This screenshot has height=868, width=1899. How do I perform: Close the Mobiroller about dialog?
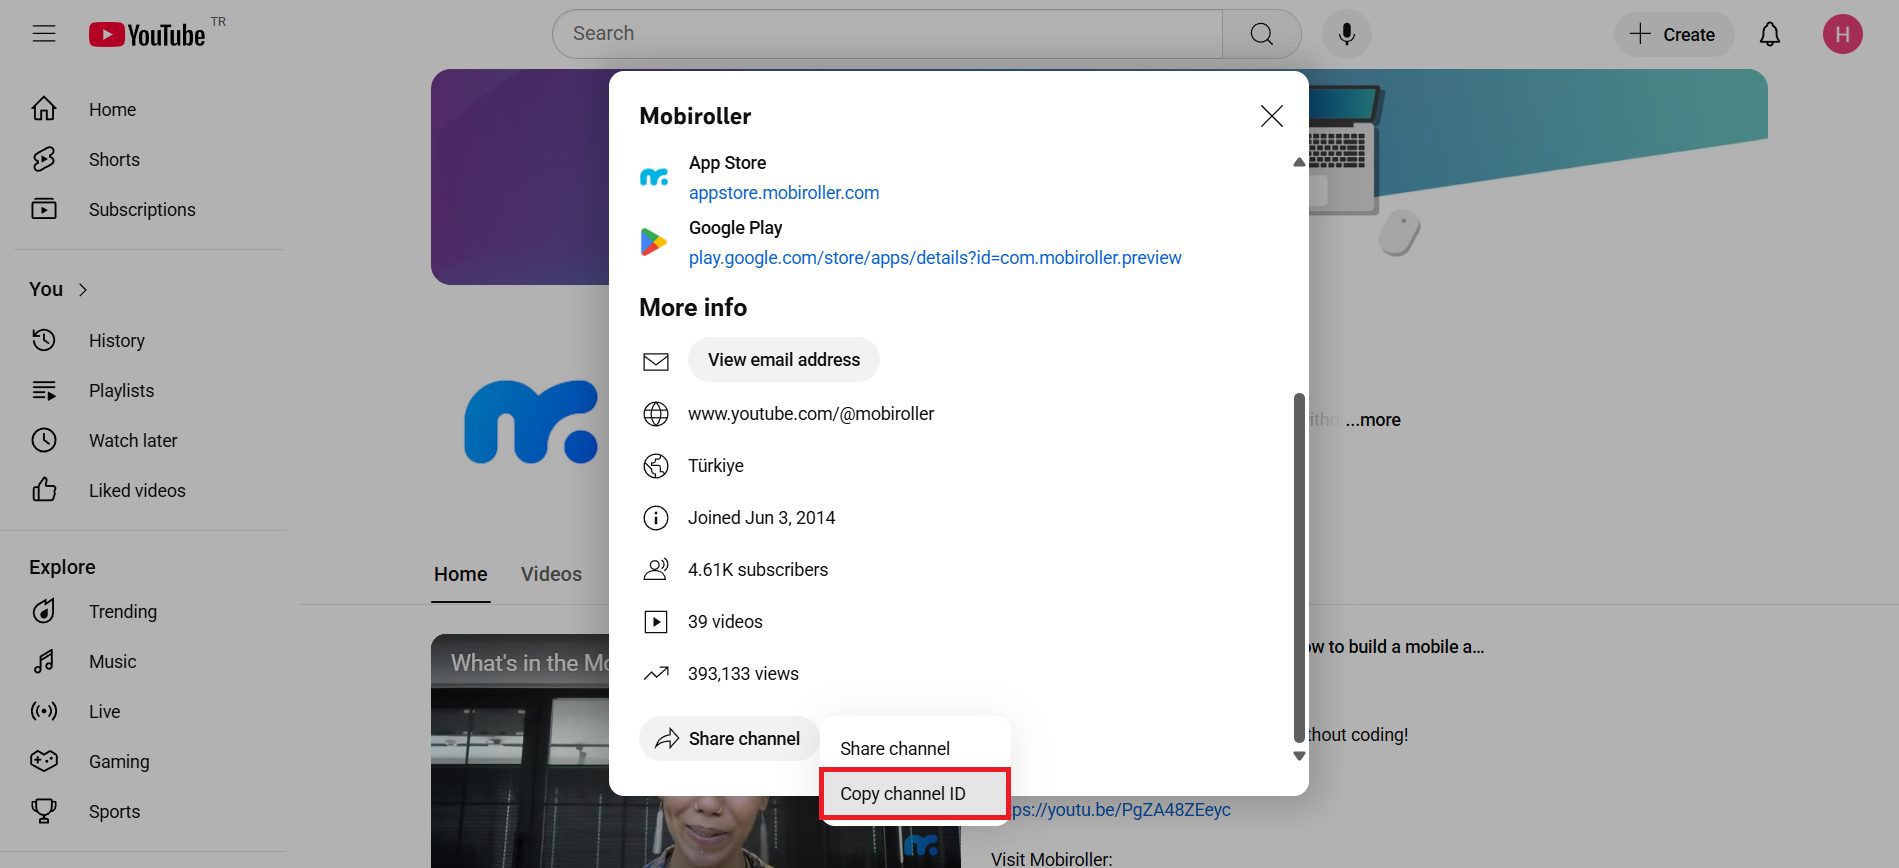click(1272, 116)
